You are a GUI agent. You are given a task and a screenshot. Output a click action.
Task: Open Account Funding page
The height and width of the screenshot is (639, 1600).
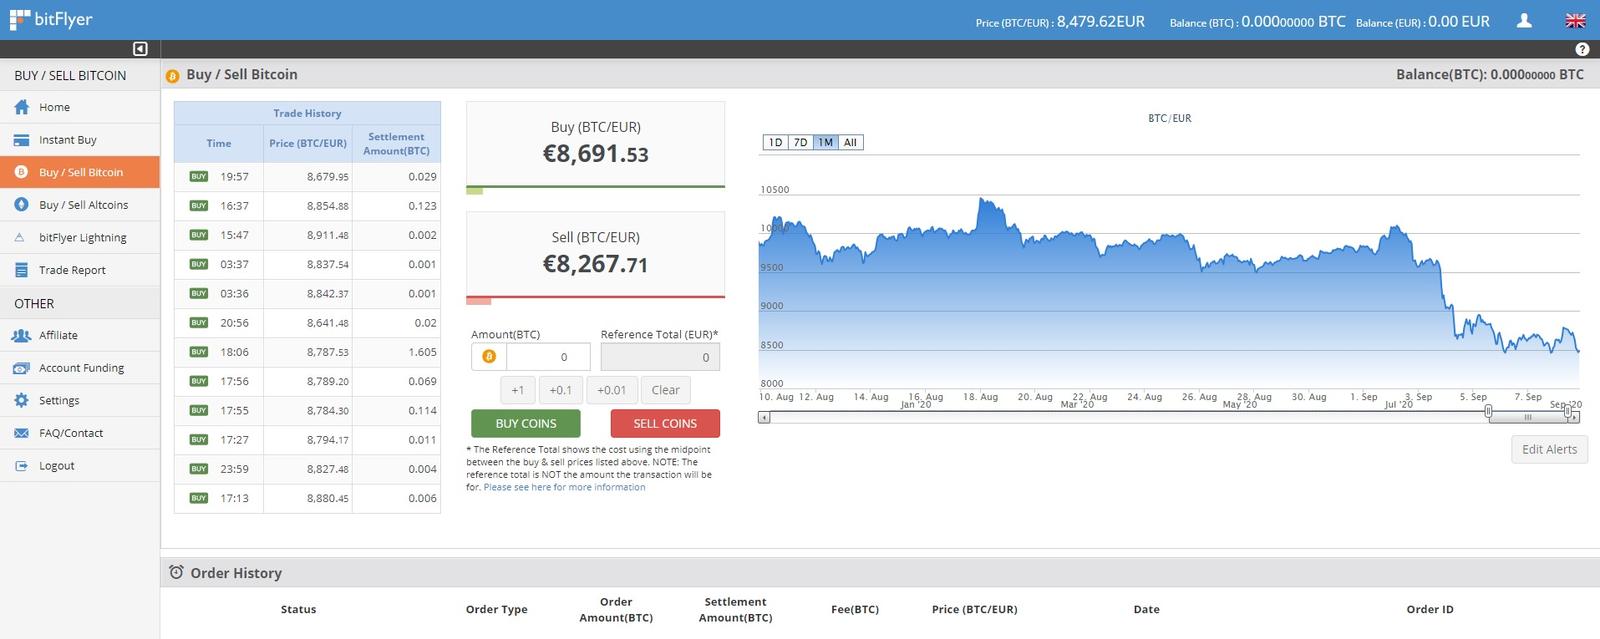[x=80, y=368]
